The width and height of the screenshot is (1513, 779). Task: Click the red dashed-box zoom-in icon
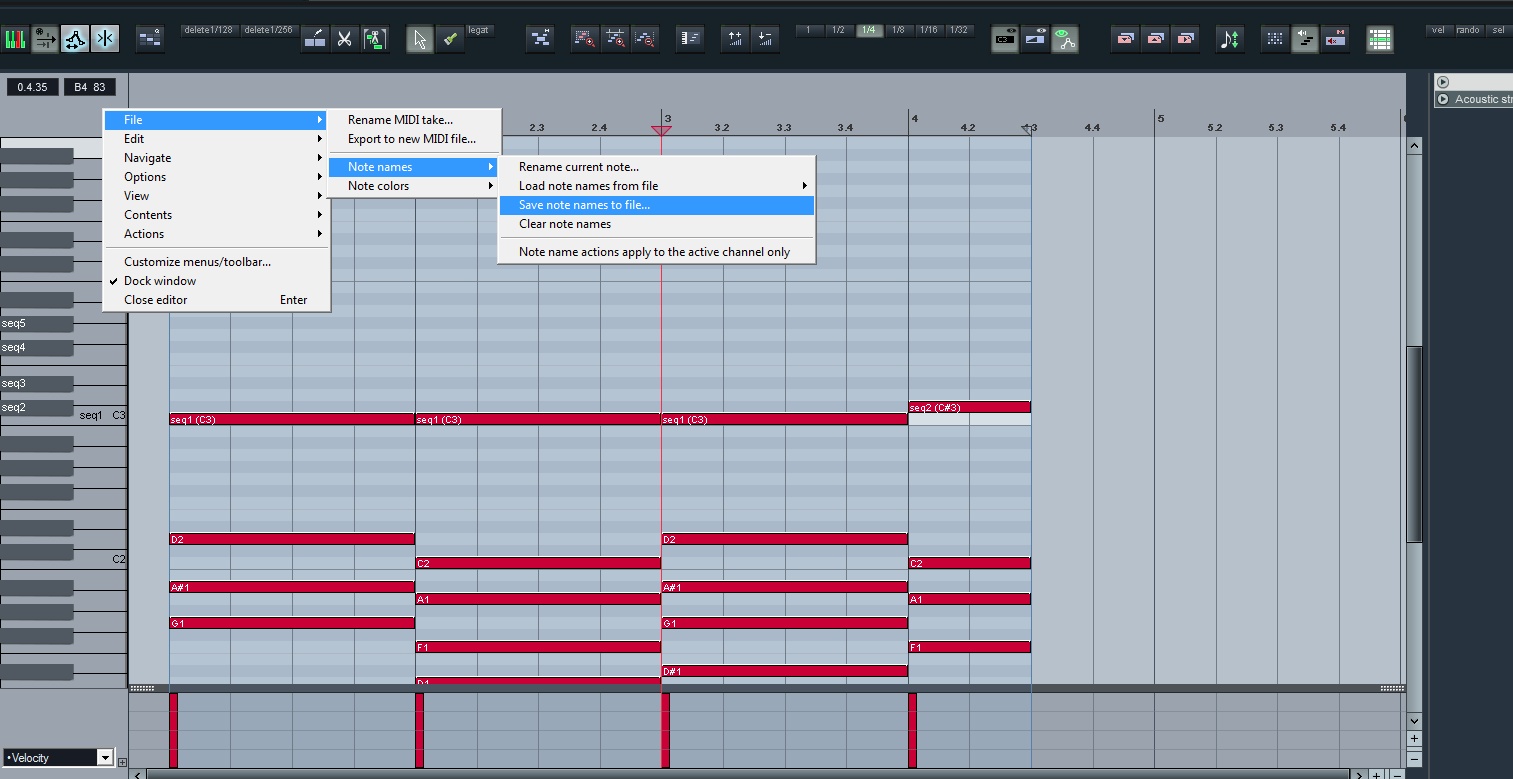(x=585, y=39)
